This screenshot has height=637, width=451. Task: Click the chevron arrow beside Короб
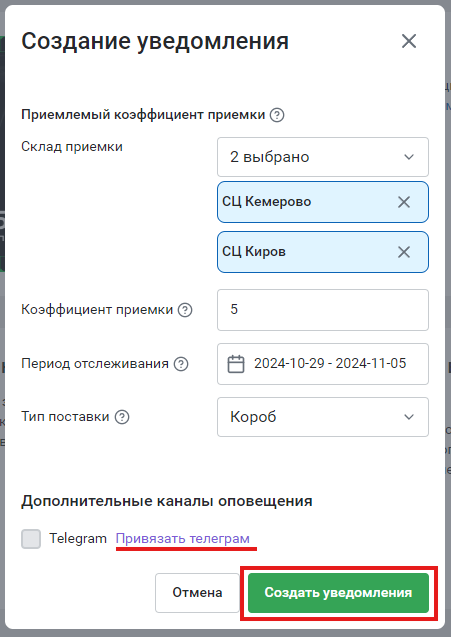pos(409,417)
